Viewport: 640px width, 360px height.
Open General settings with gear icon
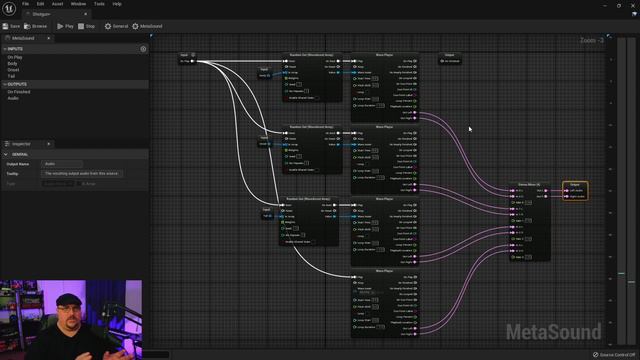point(116,26)
